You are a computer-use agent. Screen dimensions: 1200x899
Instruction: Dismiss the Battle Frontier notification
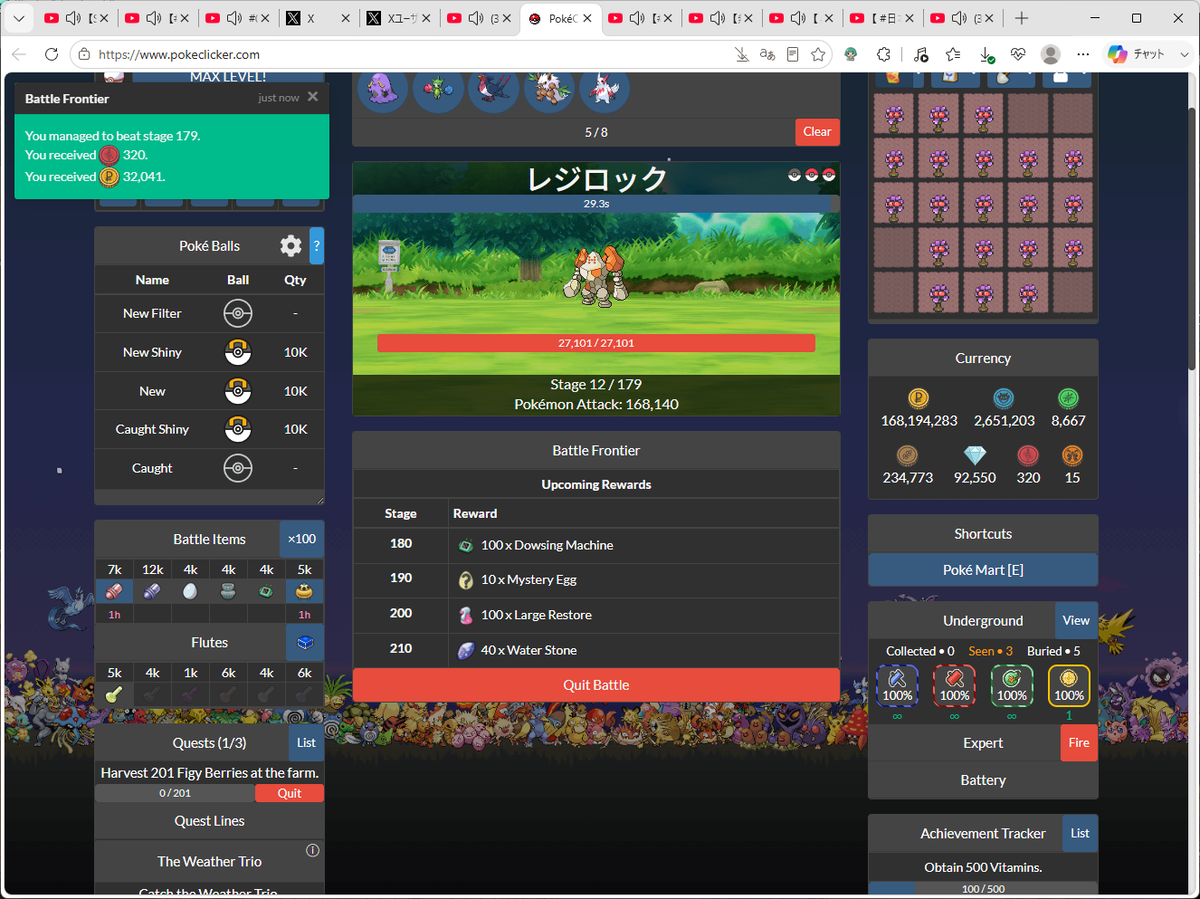(x=313, y=97)
